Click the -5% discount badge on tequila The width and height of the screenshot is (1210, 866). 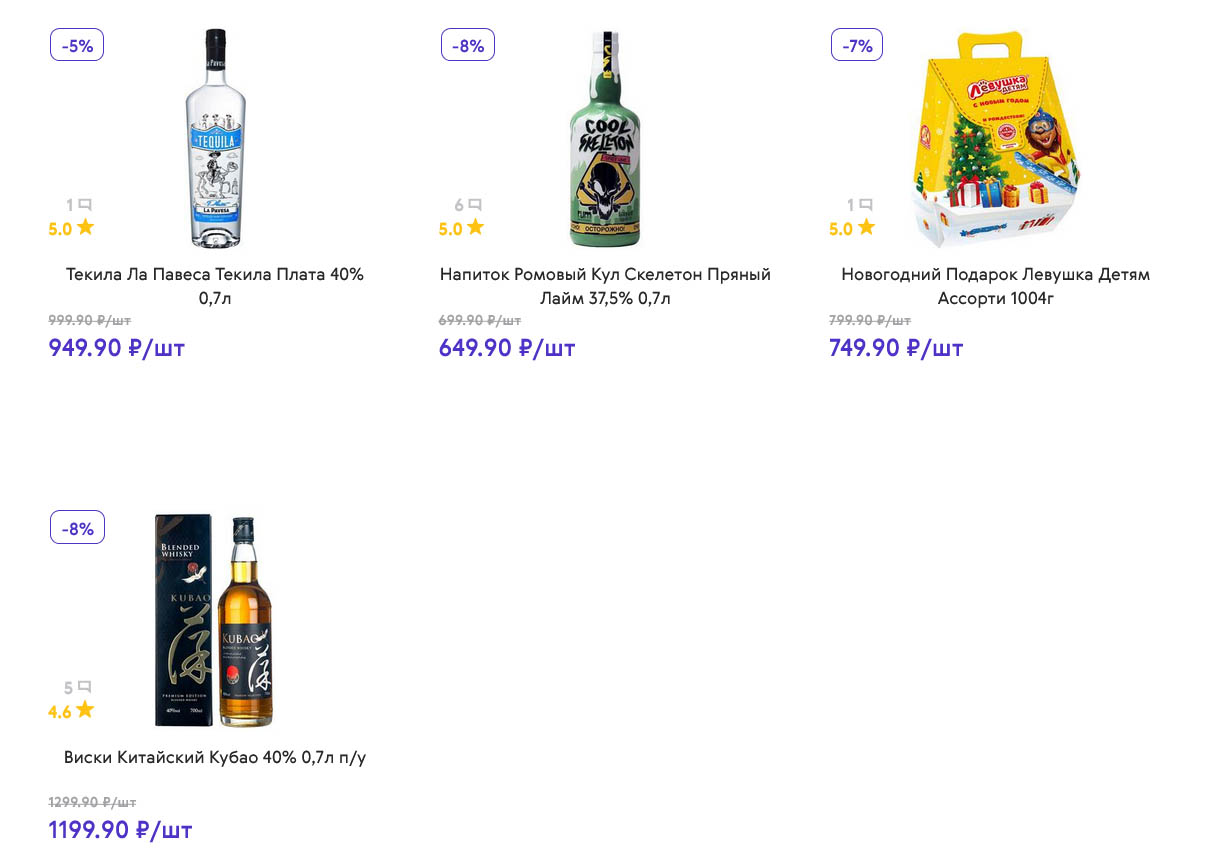point(77,45)
